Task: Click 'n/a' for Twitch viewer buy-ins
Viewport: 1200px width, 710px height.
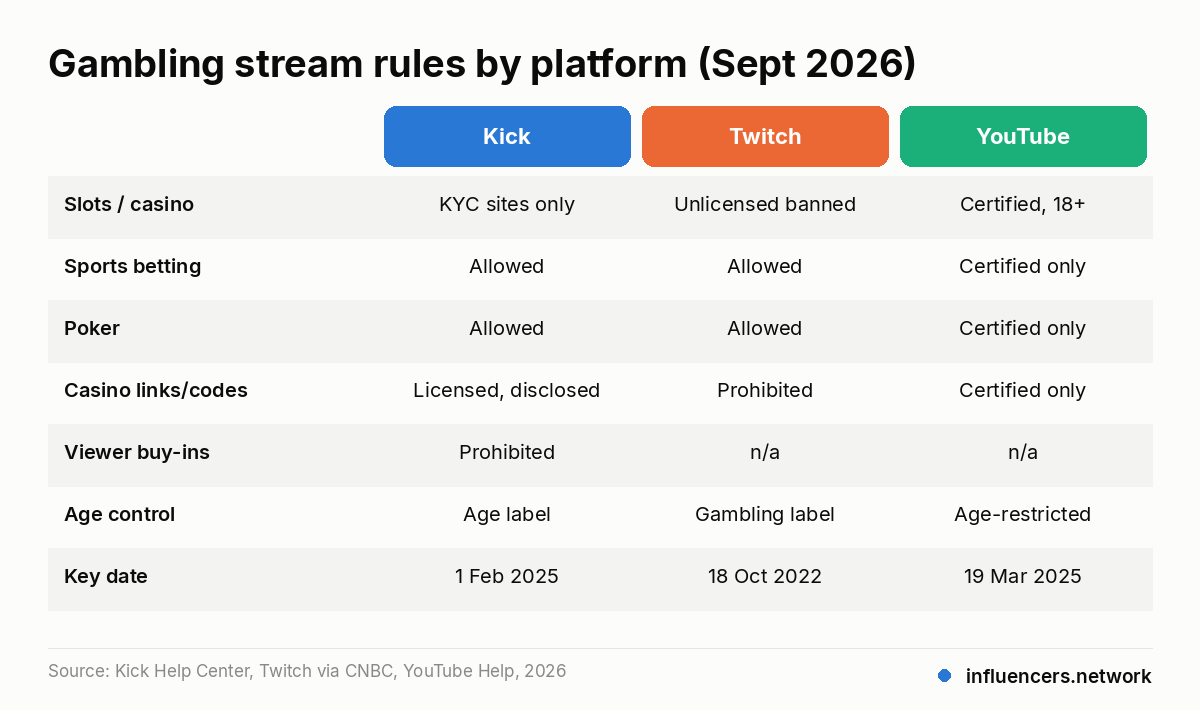Action: [x=765, y=452]
